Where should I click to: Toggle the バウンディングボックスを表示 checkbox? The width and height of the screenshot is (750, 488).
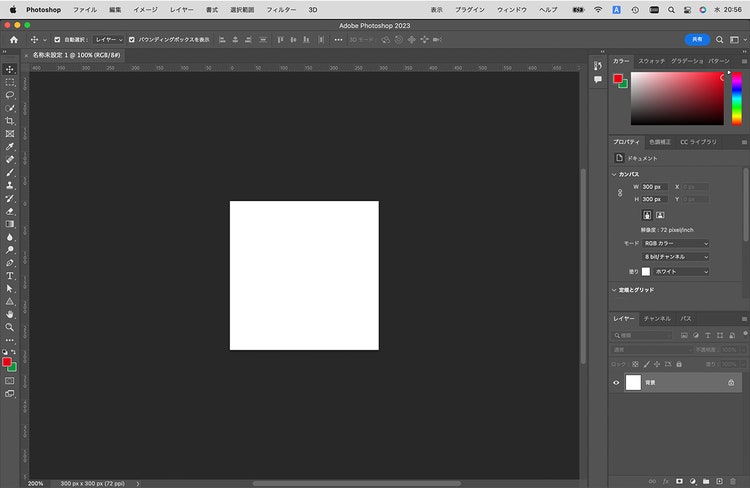click(132, 40)
